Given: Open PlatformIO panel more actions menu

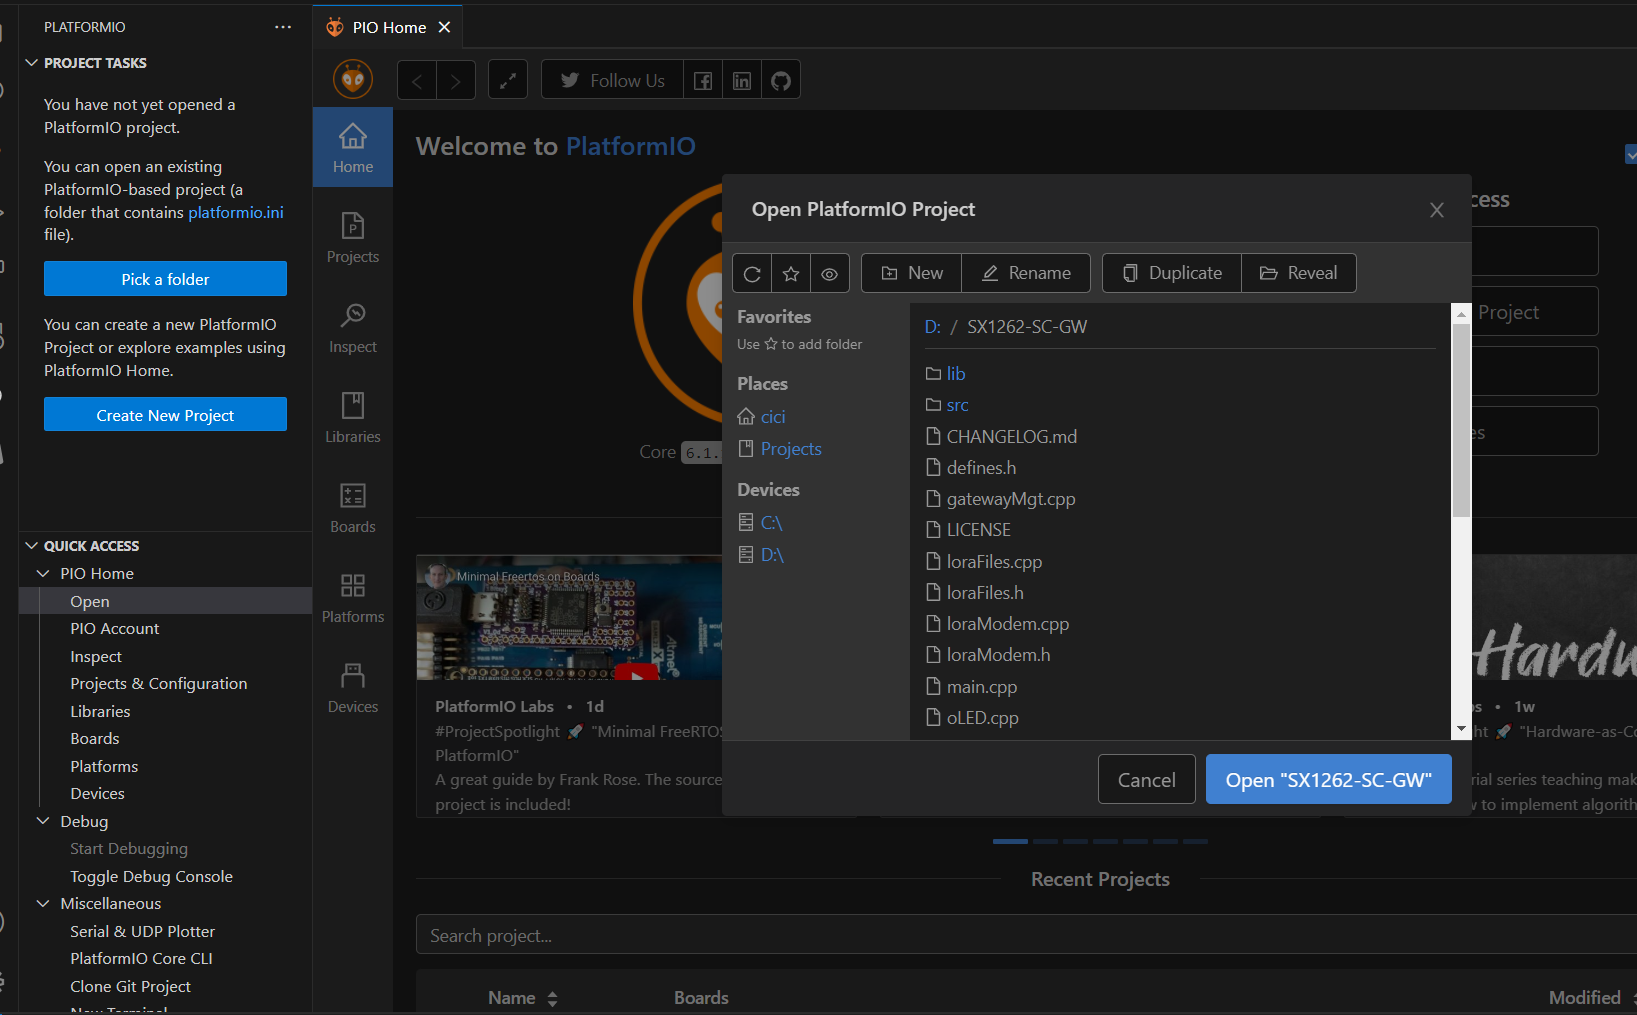Looking at the screenshot, I should click(x=283, y=27).
